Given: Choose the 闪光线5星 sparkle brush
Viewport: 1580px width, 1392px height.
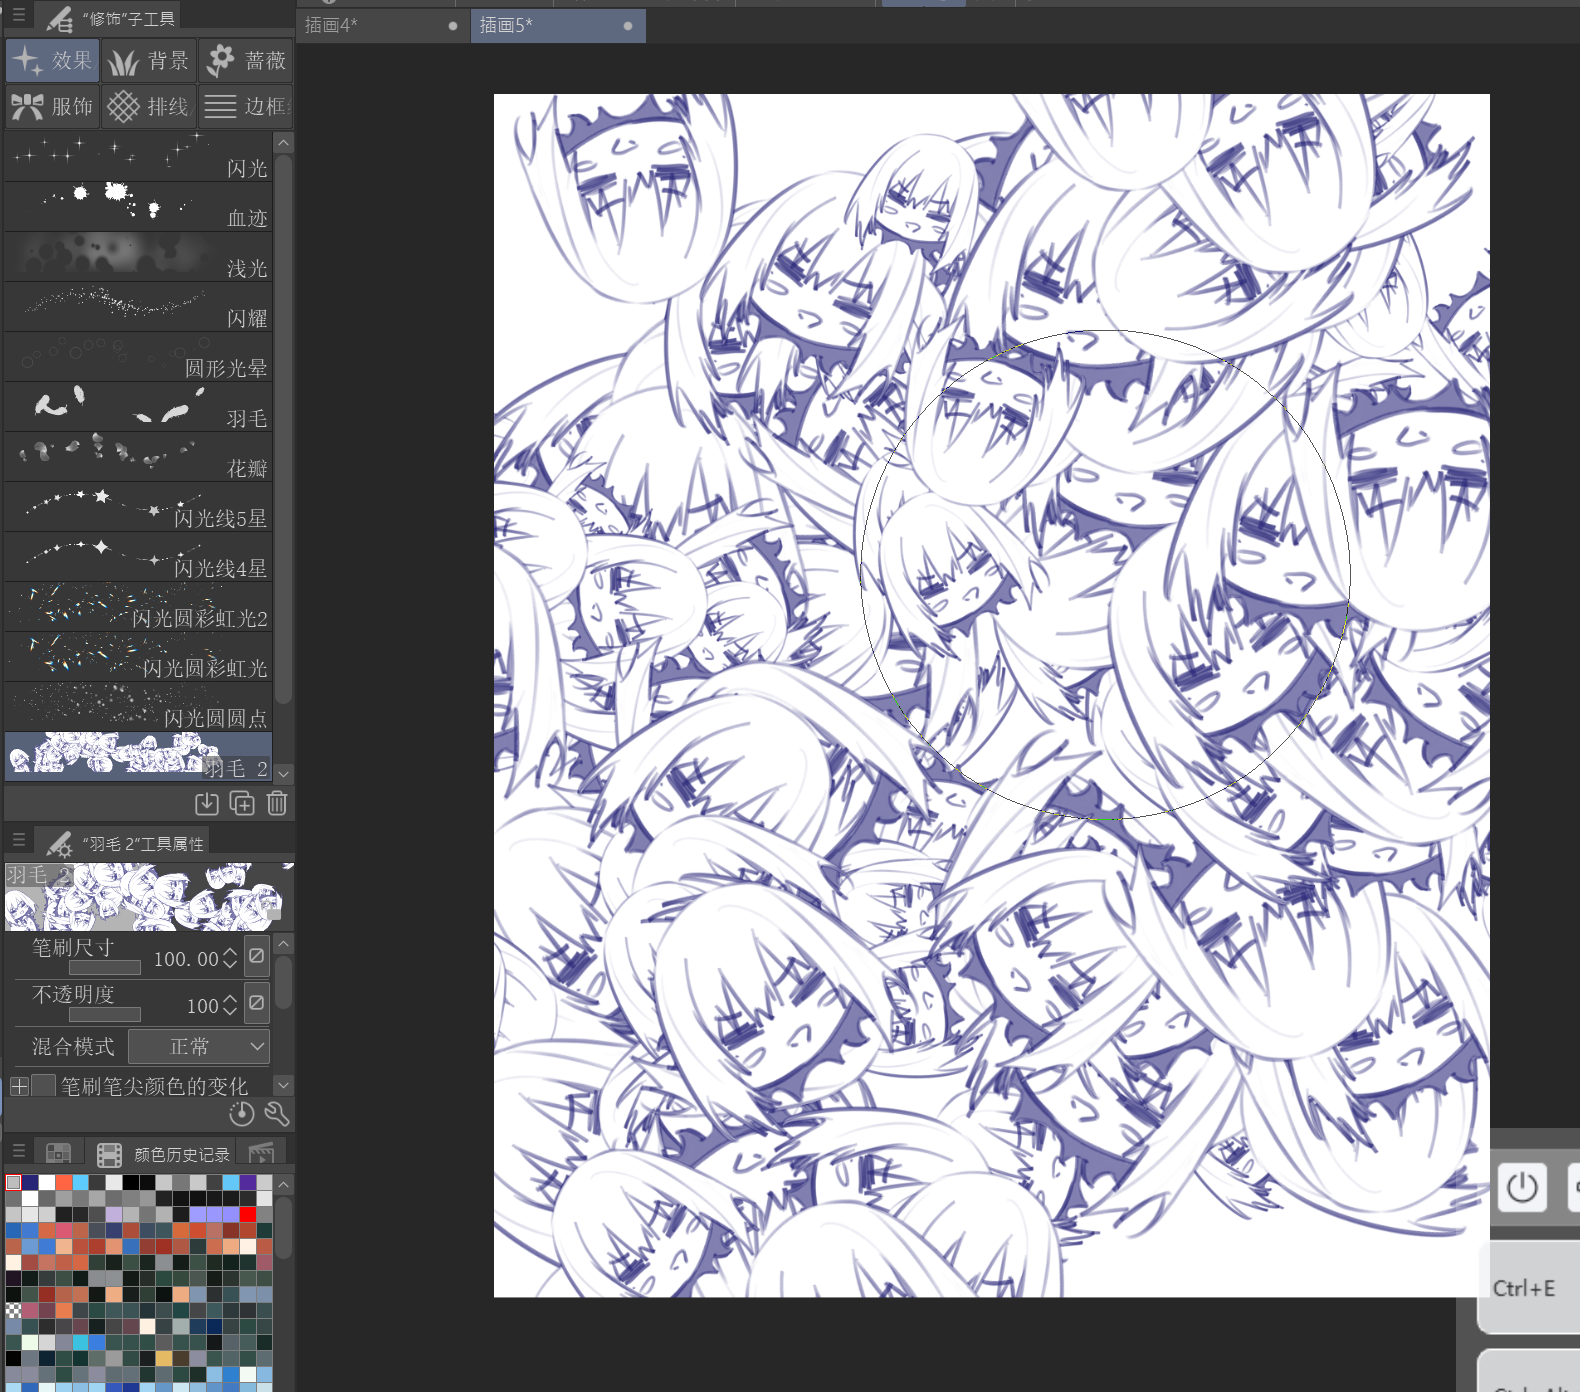Looking at the screenshot, I should [x=138, y=508].
